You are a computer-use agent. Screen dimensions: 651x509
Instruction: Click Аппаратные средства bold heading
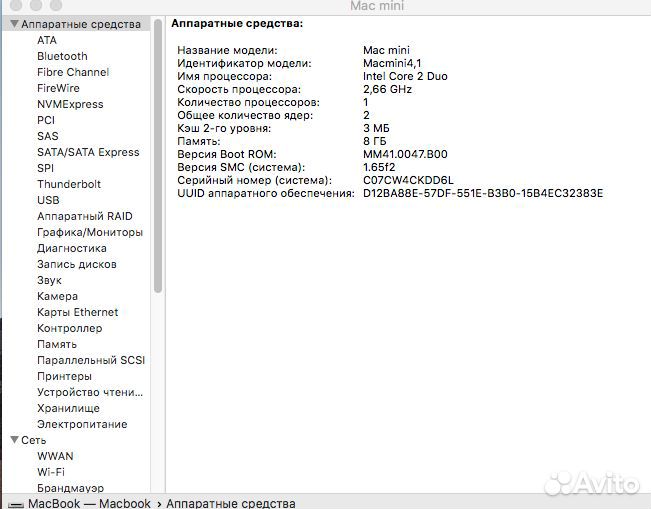pyautogui.click(x=237, y=24)
